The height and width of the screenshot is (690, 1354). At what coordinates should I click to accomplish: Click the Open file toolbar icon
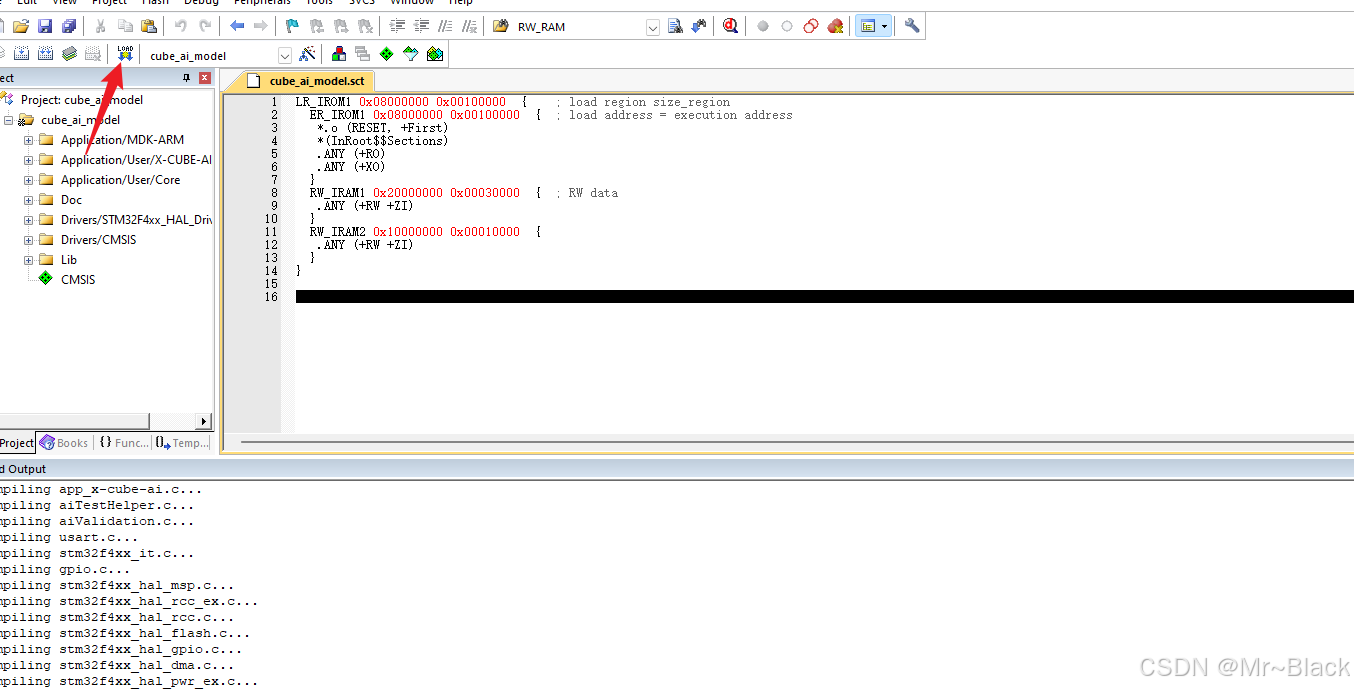[x=21, y=26]
